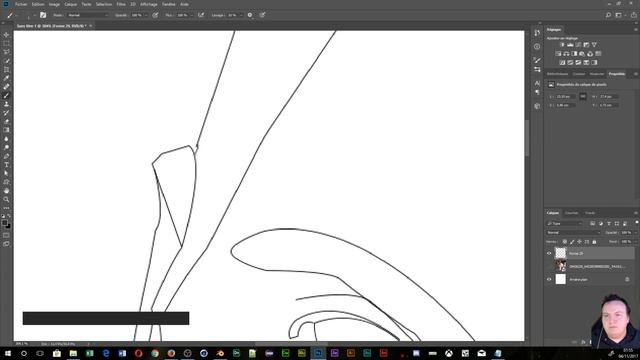Open the layer Fond dropdown arrow

coord(635,242)
